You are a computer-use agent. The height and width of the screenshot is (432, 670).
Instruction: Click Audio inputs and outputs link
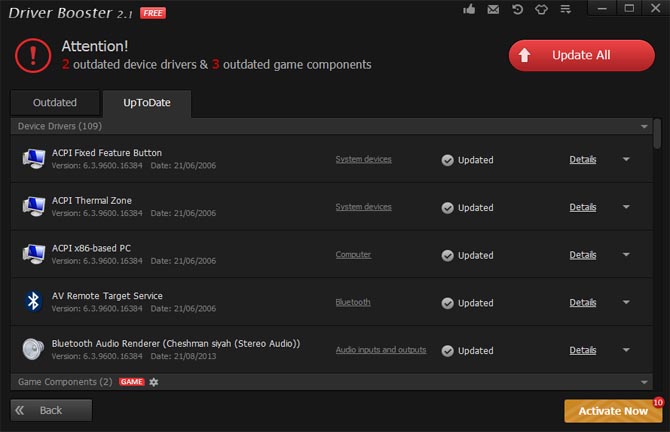pos(381,350)
